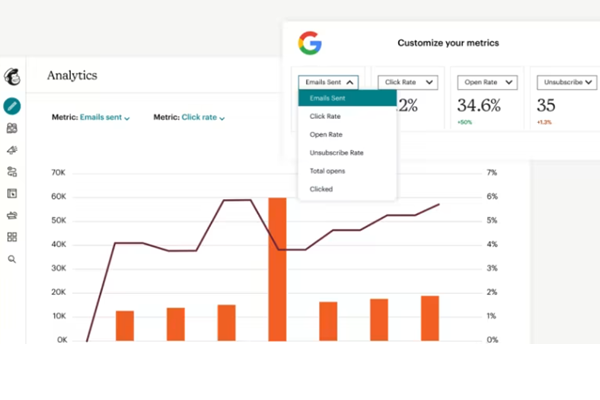Open the Unsubscribe card dropdown
Image resolution: width=600 pixels, height=400 pixels.
pos(568,82)
